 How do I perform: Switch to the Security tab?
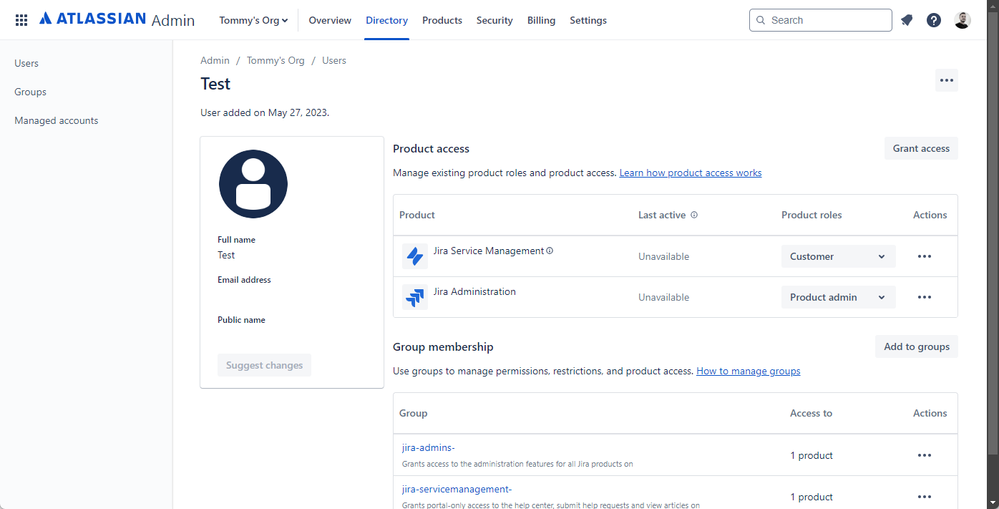tap(494, 20)
